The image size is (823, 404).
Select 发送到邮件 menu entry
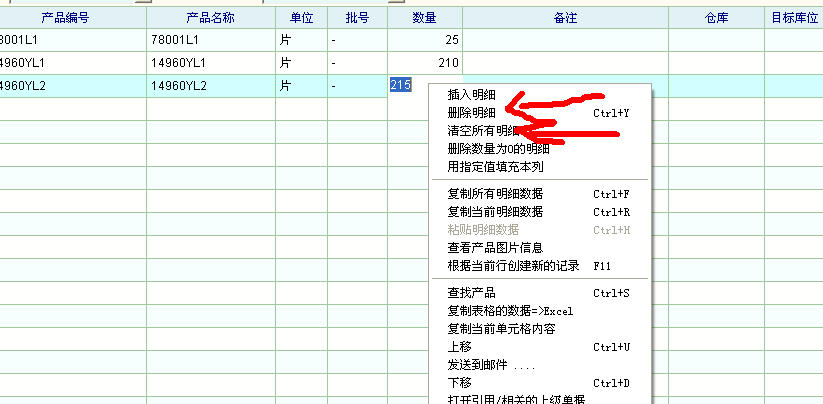[490, 365]
